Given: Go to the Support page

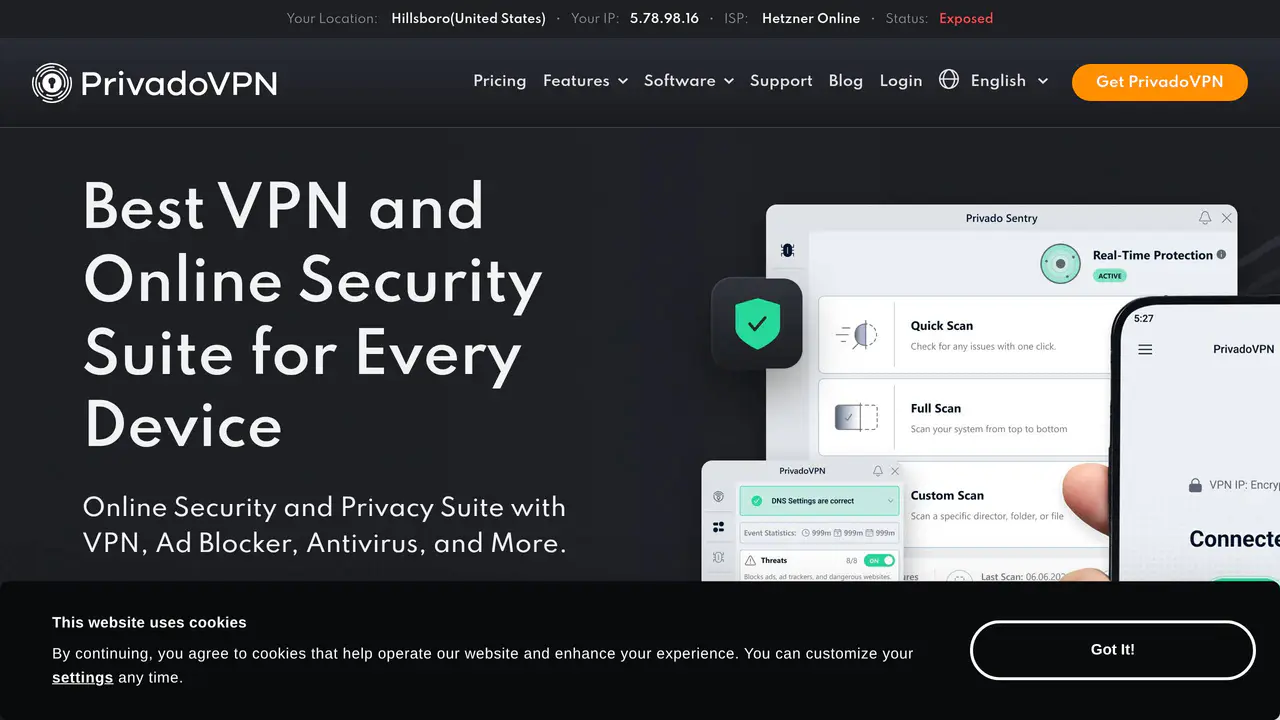Looking at the screenshot, I should click(x=781, y=81).
